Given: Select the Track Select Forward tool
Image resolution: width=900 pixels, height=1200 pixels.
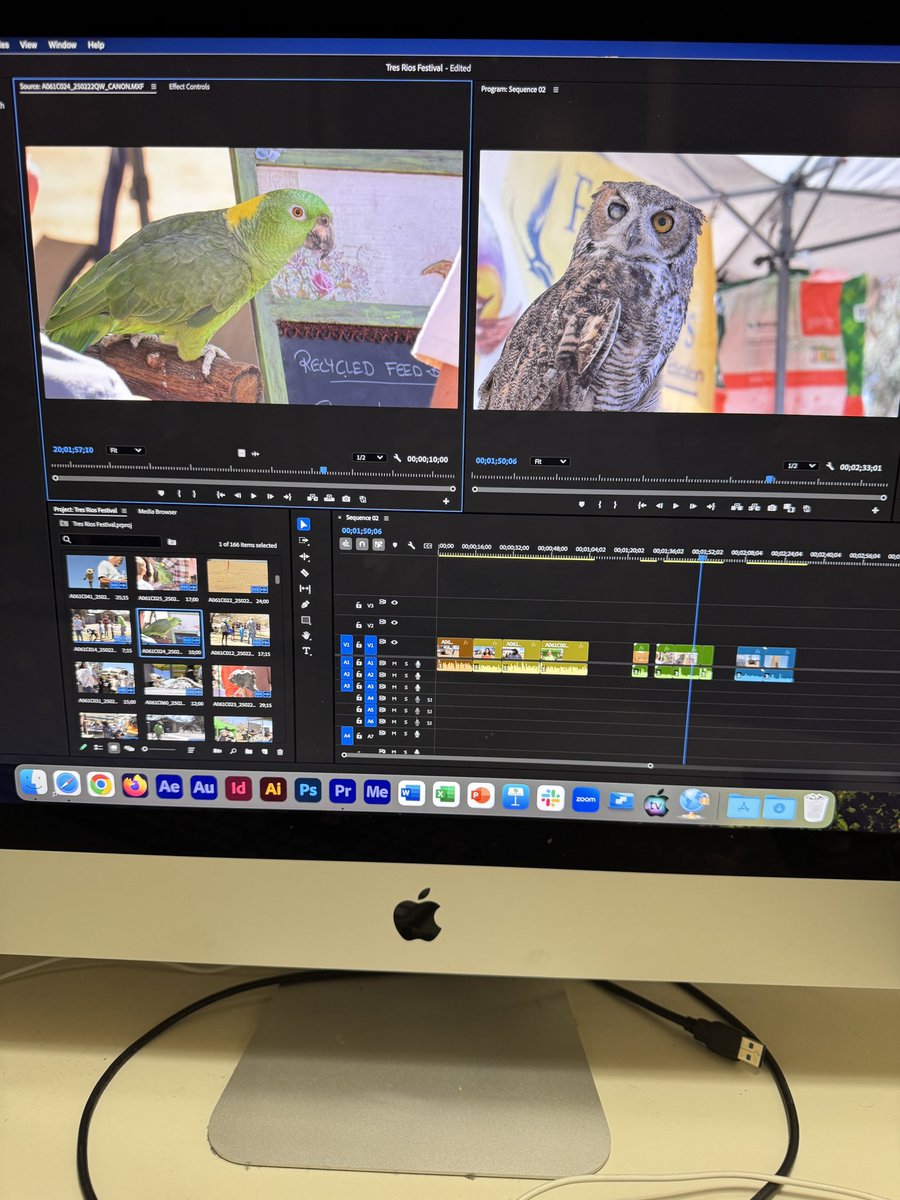Looking at the screenshot, I should tap(304, 540).
